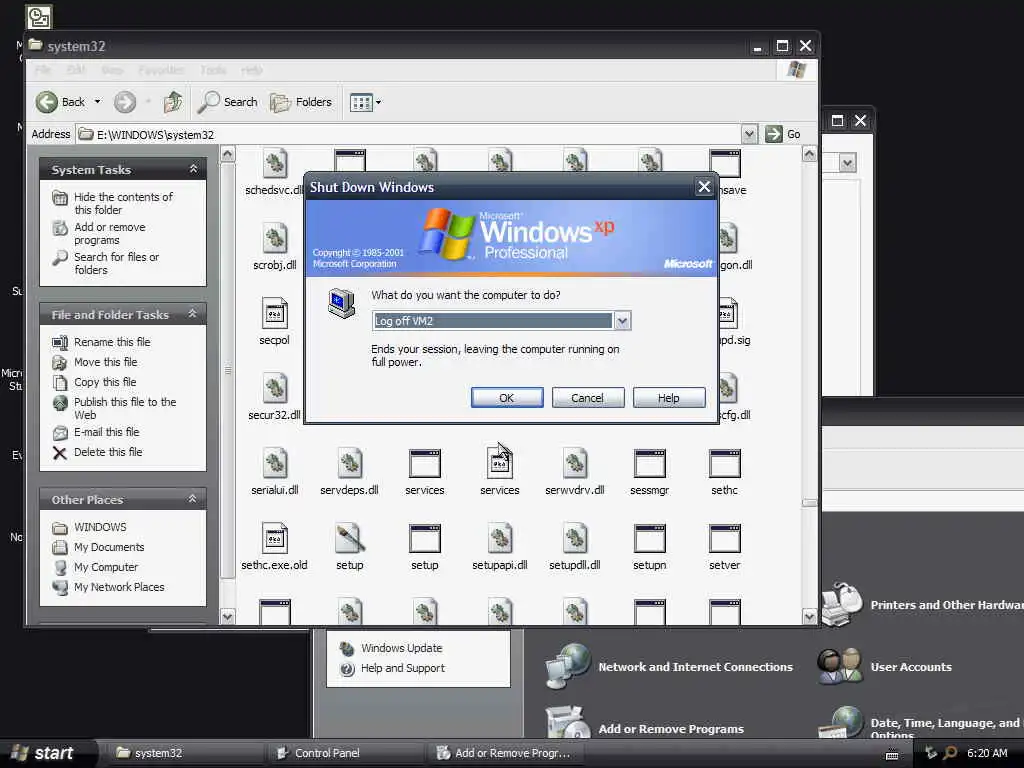
Task: Open Search in the Explorer toolbar
Action: (228, 102)
